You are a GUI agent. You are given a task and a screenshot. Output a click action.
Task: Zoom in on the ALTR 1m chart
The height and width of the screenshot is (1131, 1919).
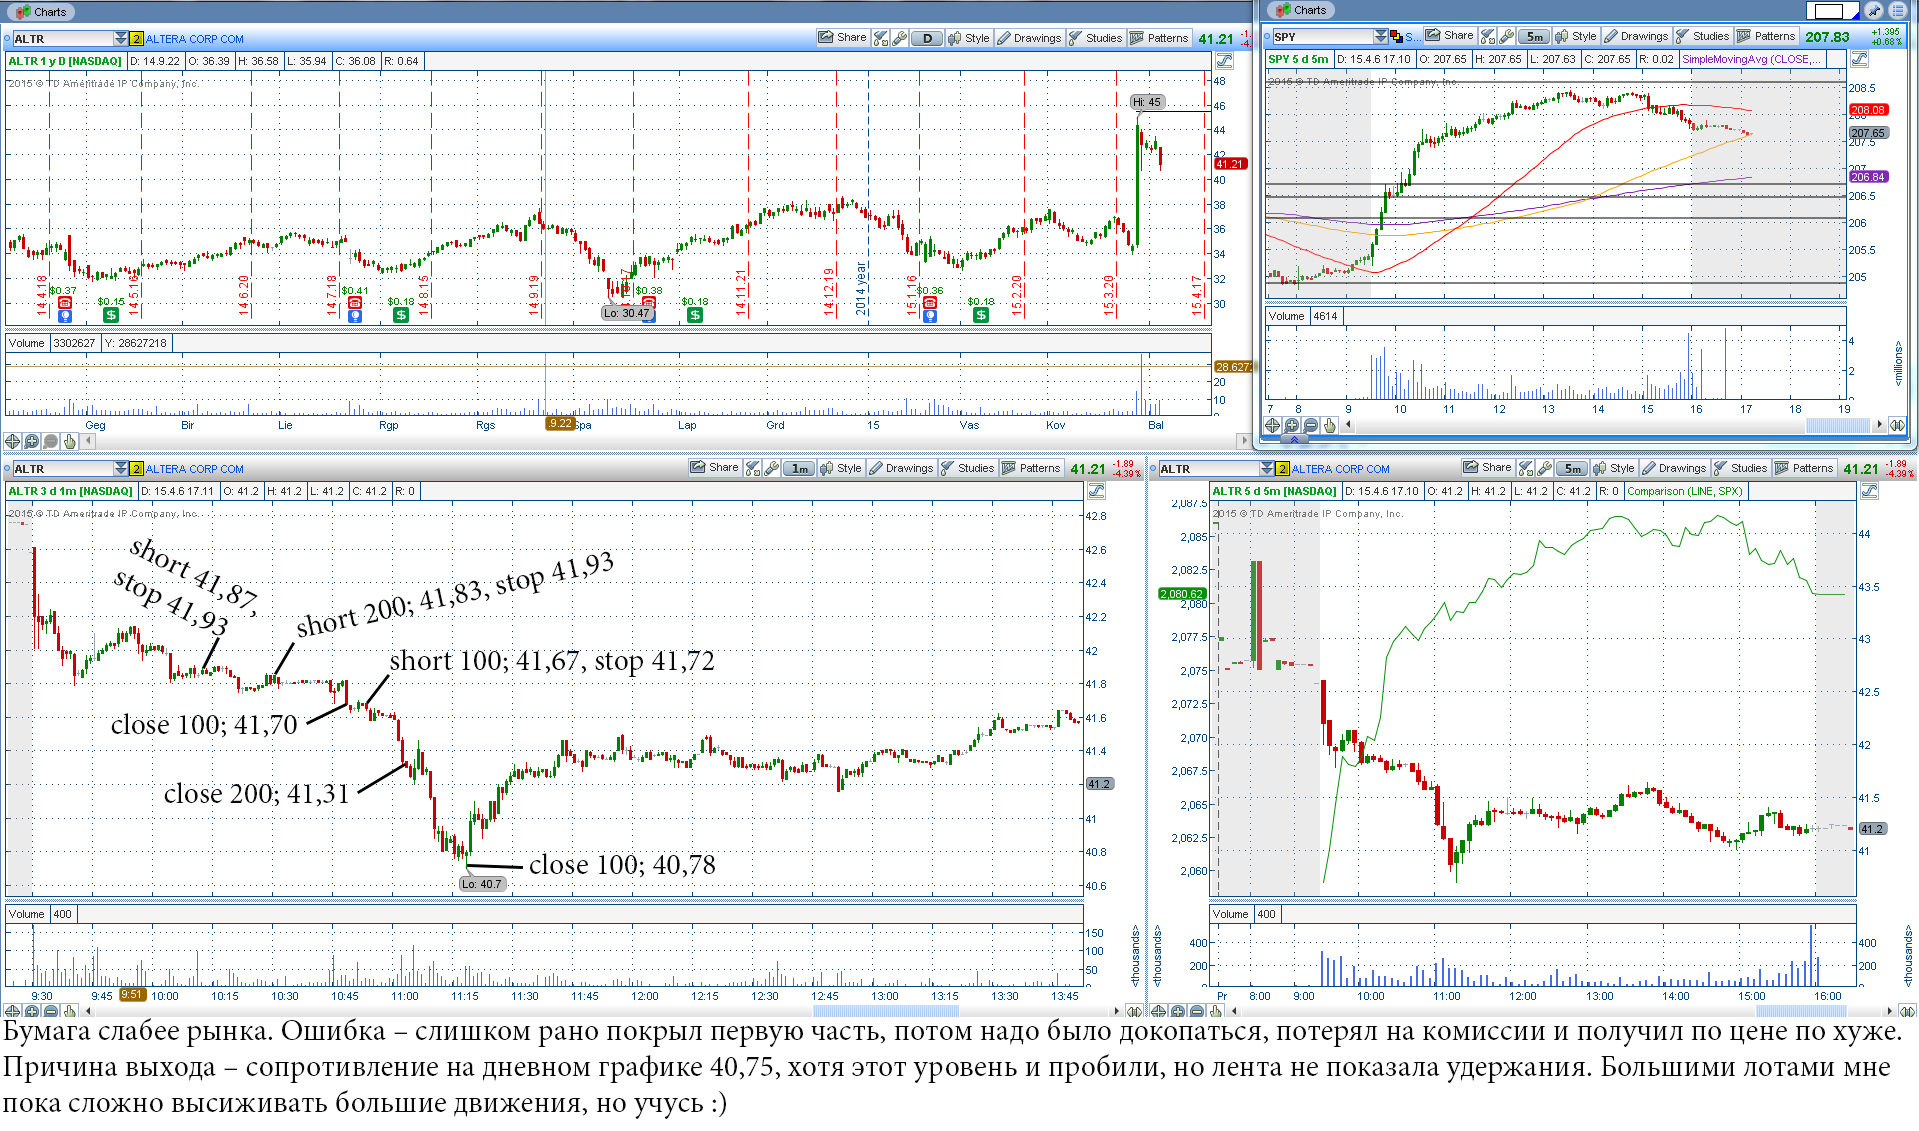31,1011
